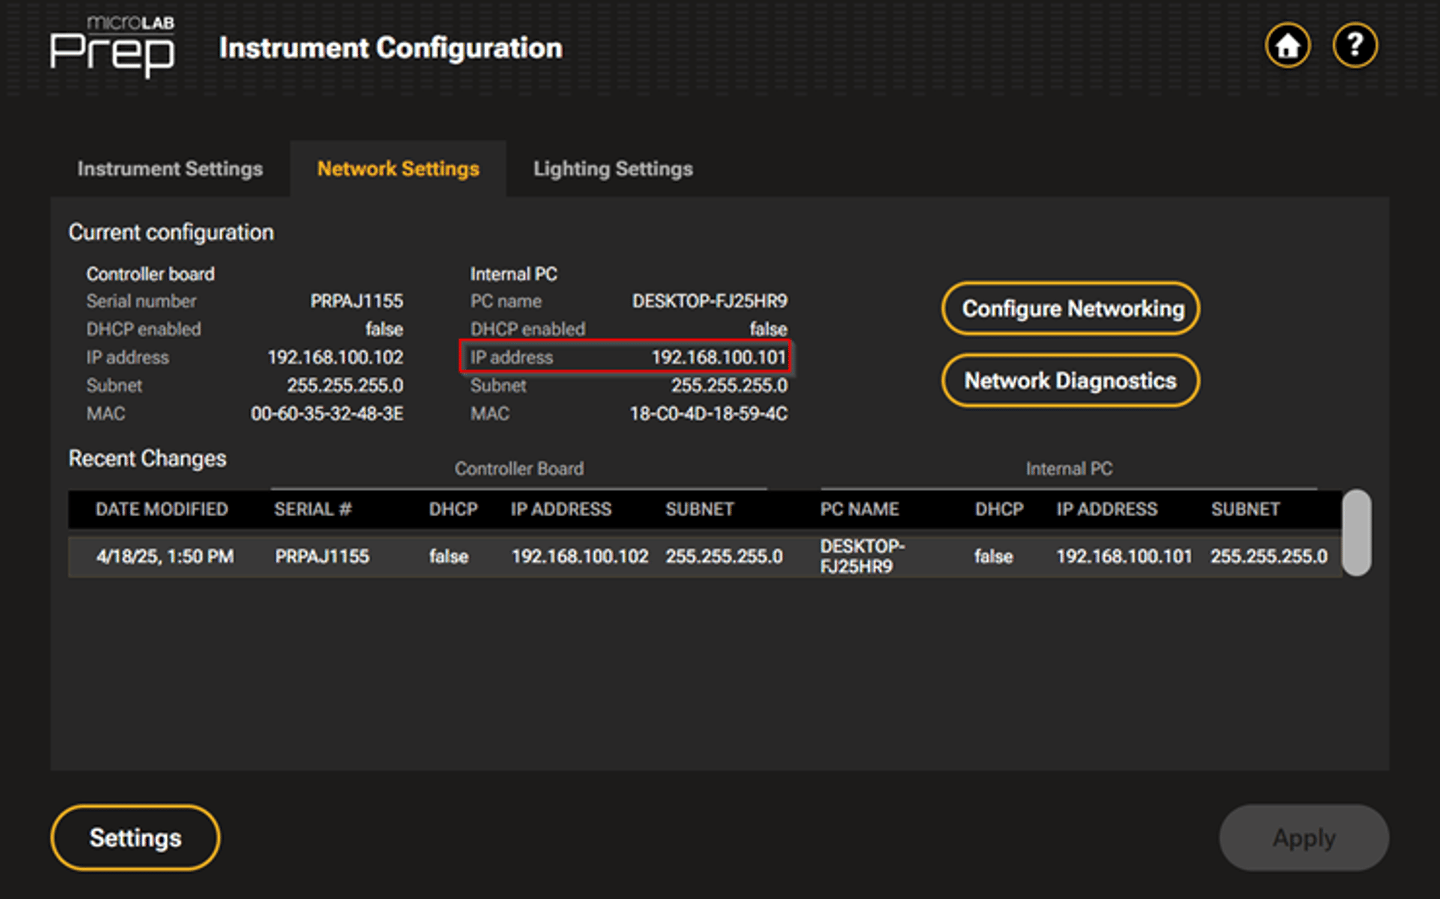Click Controller board DHCP enabled false value
The image size is (1440, 899).
(384, 329)
